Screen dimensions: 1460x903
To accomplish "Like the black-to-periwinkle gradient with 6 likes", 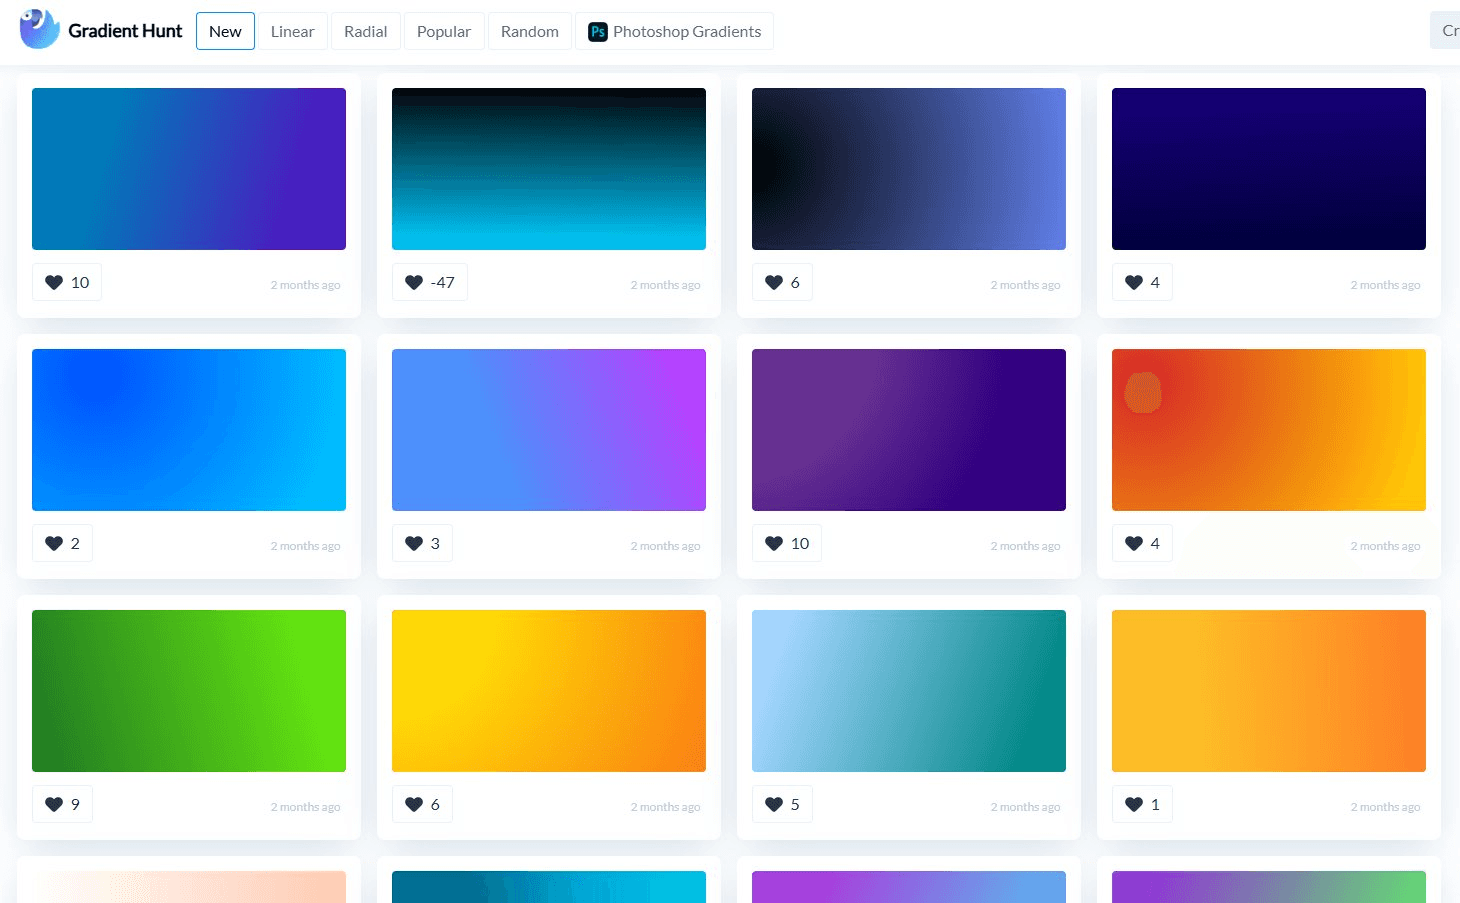I will click(x=782, y=282).
